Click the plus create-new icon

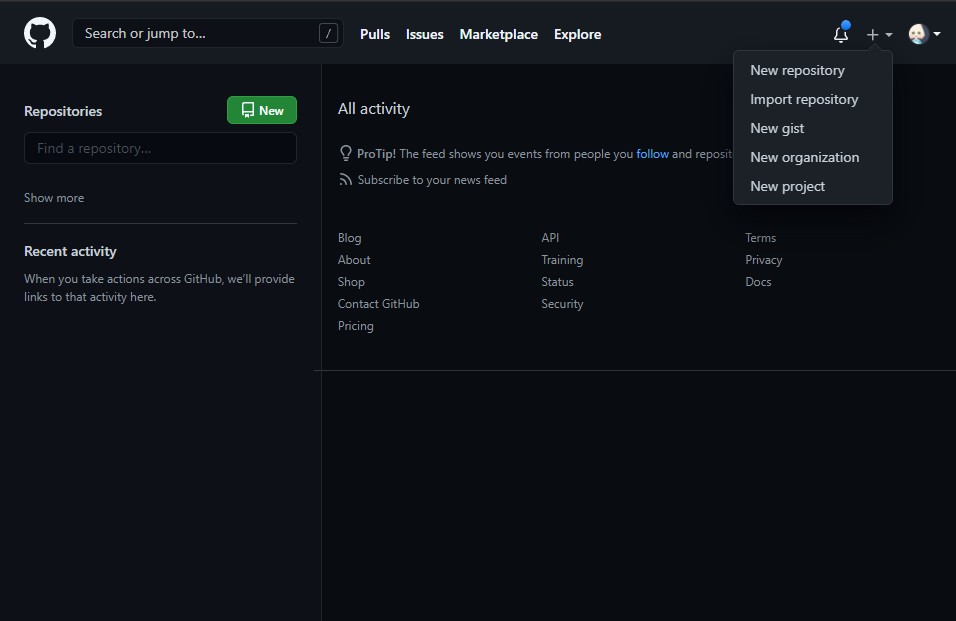click(x=872, y=35)
